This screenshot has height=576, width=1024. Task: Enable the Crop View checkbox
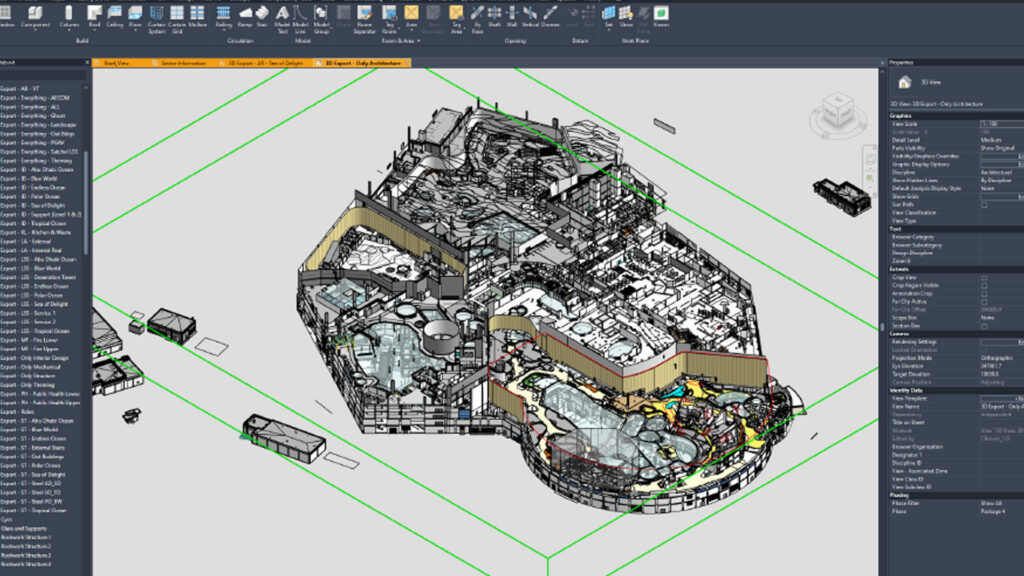pyautogui.click(x=984, y=277)
